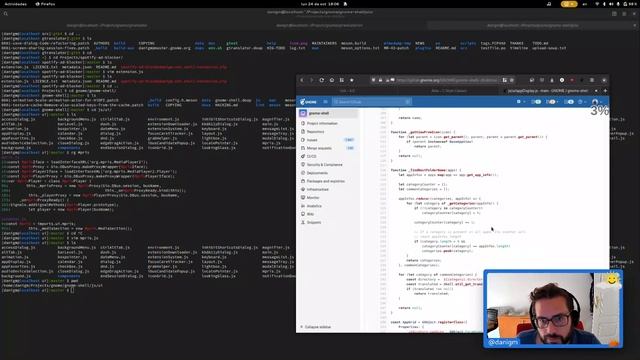
Task: Open the clock and calendar in top bar
Action: coord(320,4)
